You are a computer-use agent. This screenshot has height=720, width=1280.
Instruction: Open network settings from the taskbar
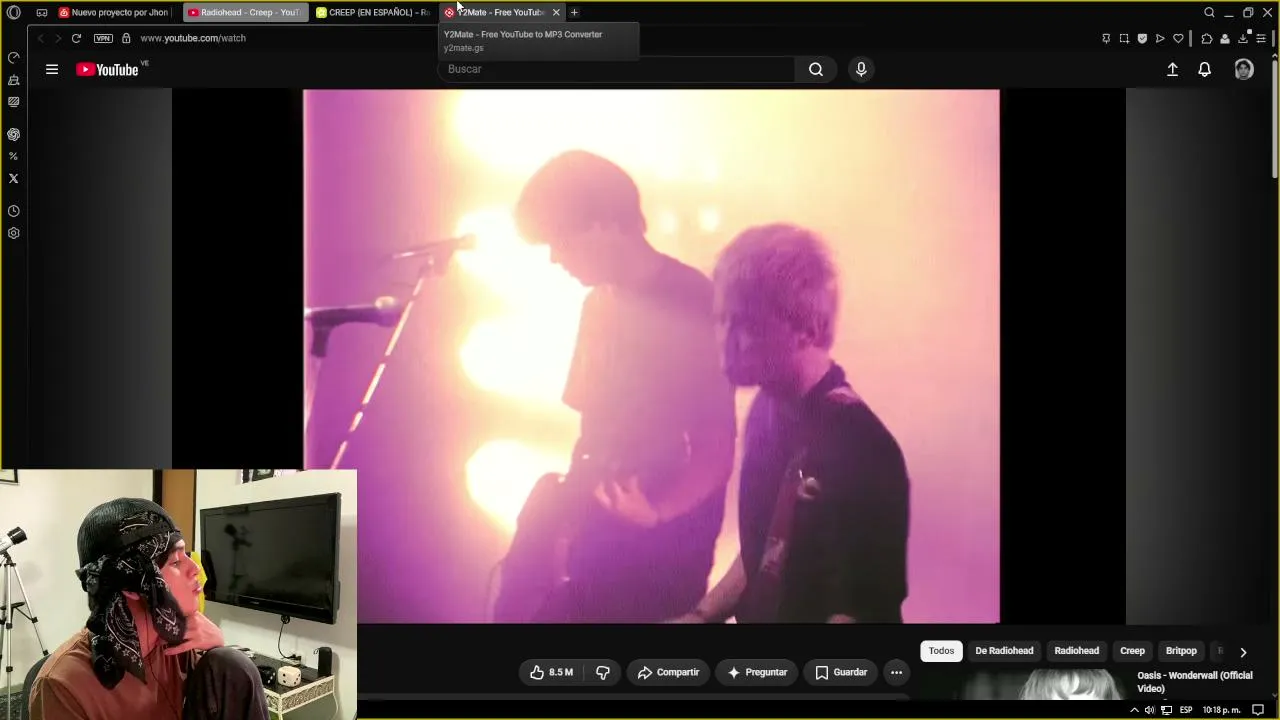[1166, 710]
